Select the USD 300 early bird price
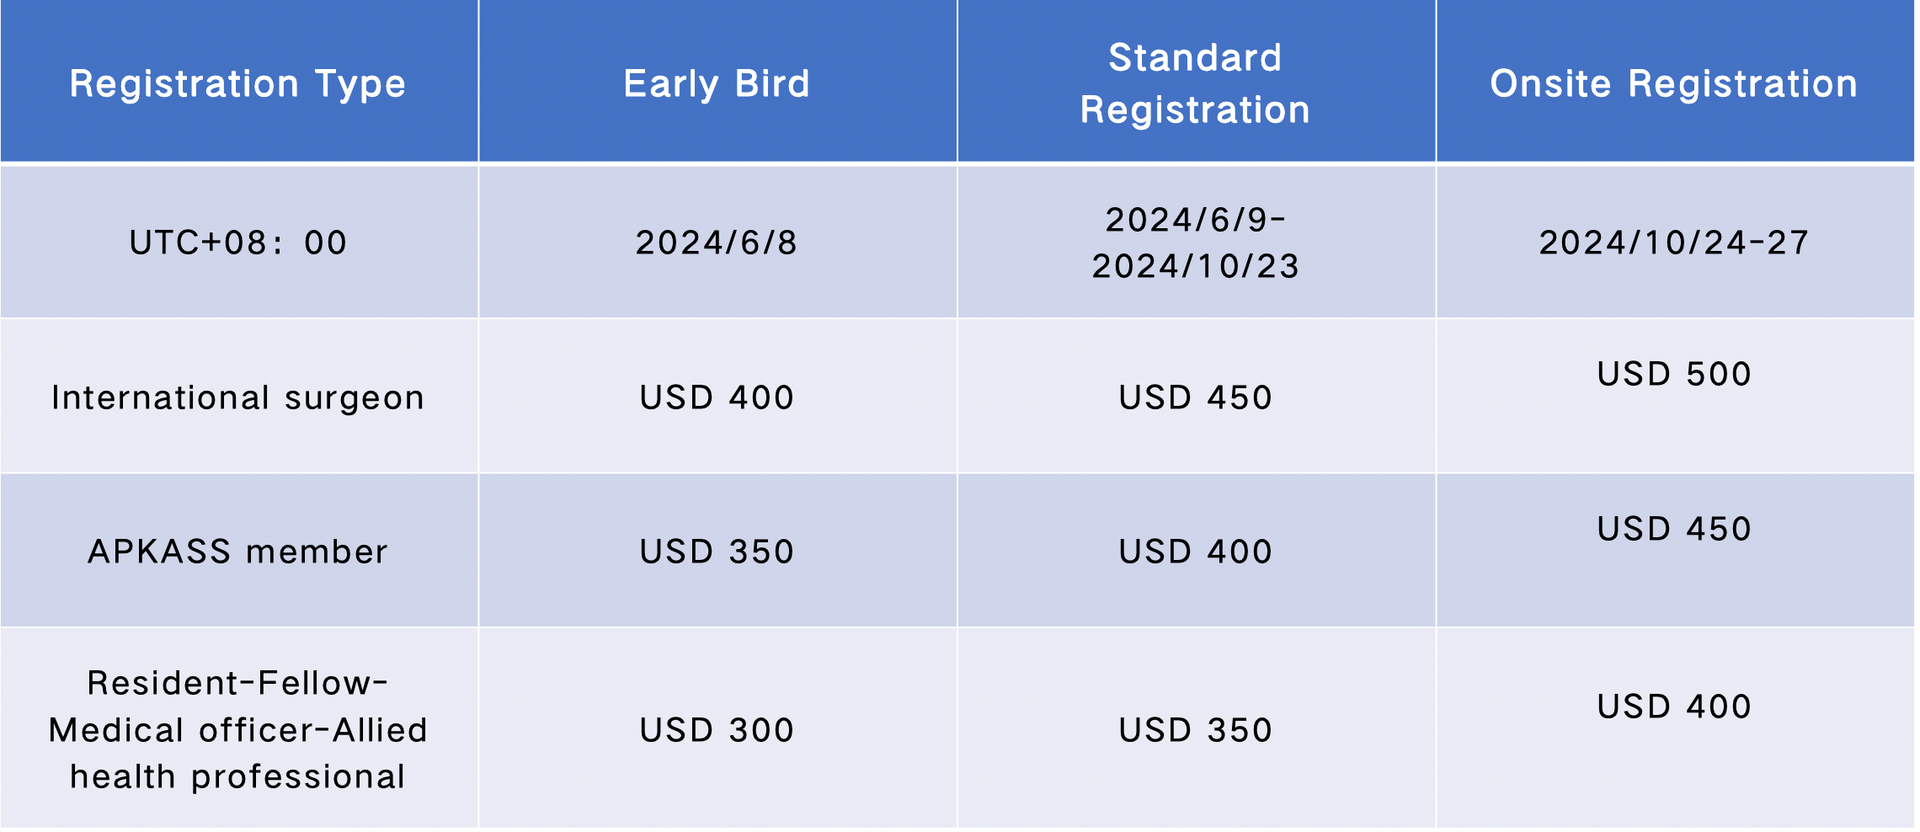The image size is (1920, 832). 717,730
